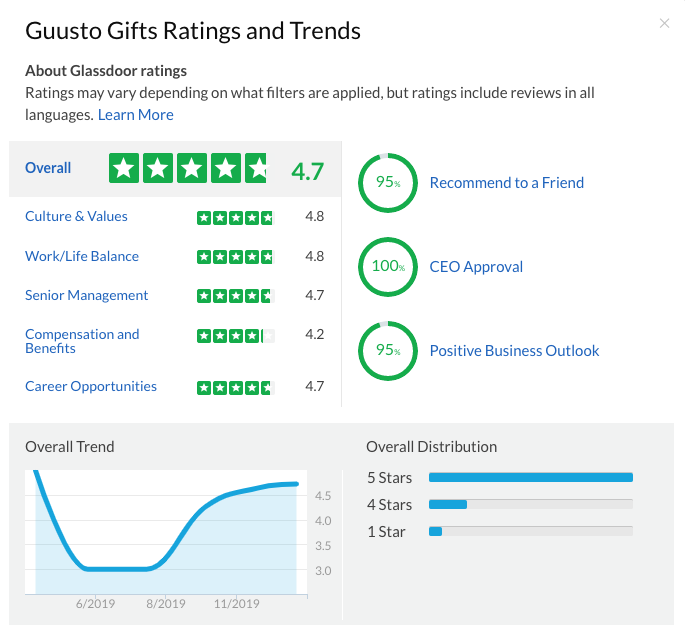This screenshot has width=685, height=636.
Task: Click the 4.5 y-axis label
Action: [323, 496]
